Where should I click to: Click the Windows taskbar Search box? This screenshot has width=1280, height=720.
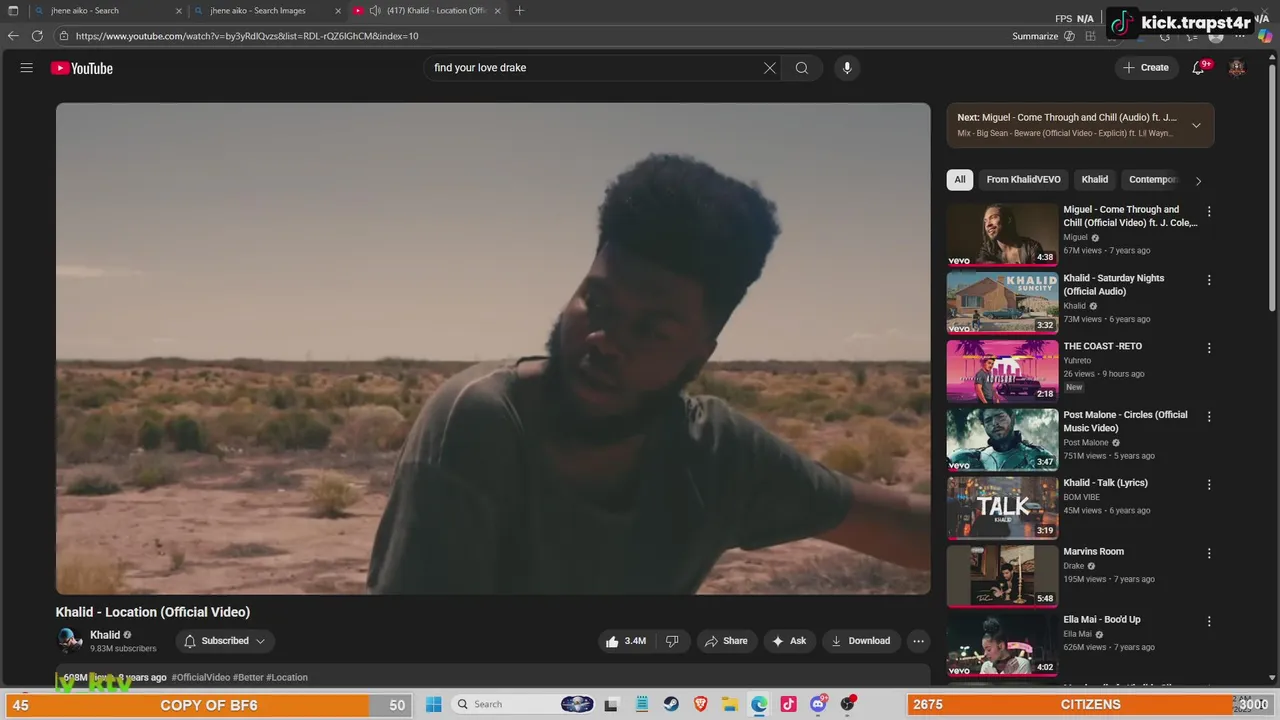click(x=523, y=704)
